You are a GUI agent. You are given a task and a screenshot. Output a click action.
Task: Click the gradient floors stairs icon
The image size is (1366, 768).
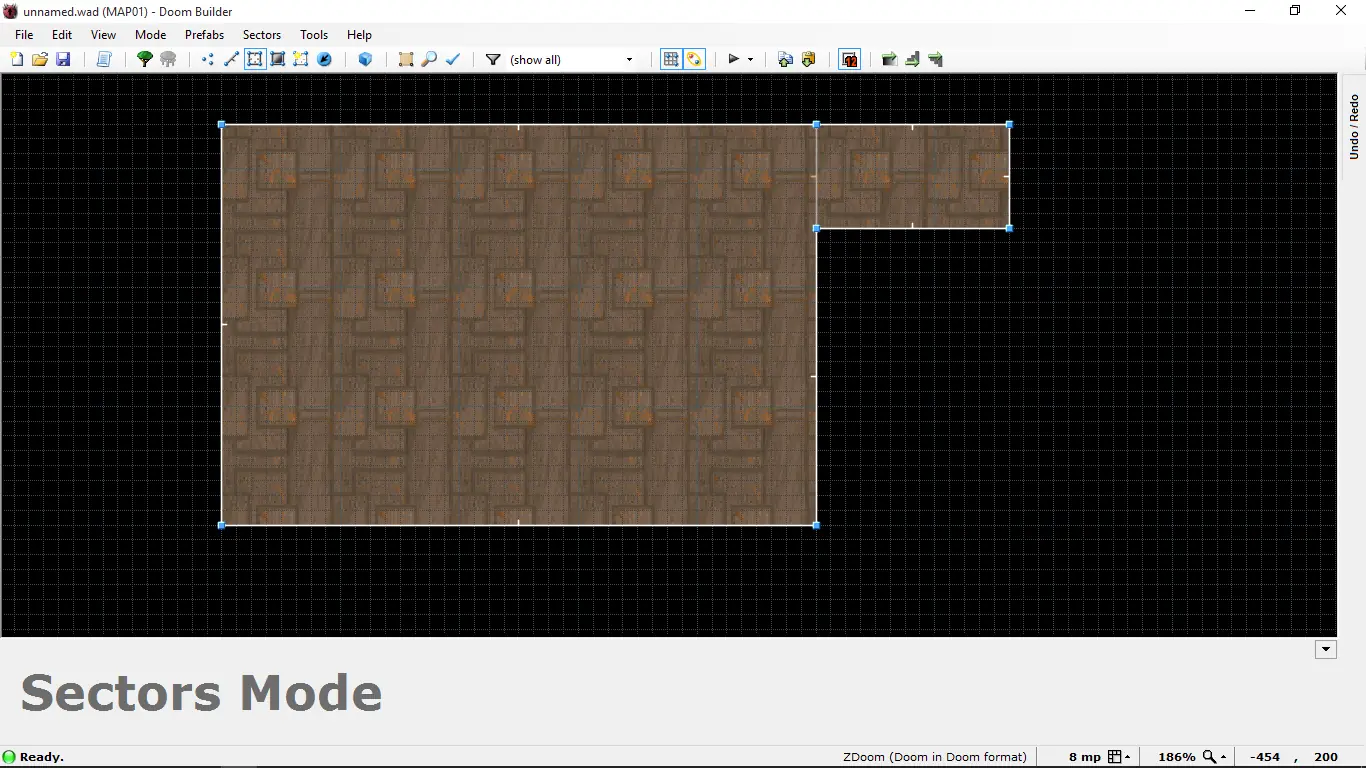(x=912, y=60)
